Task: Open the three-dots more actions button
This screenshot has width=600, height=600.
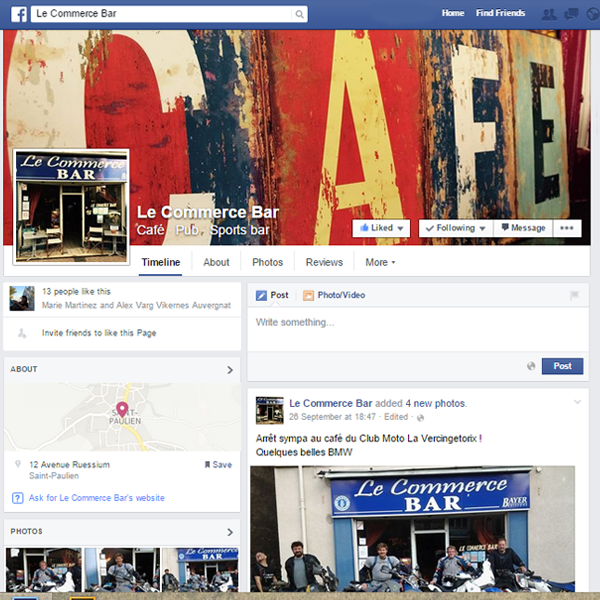Action: 567,228
